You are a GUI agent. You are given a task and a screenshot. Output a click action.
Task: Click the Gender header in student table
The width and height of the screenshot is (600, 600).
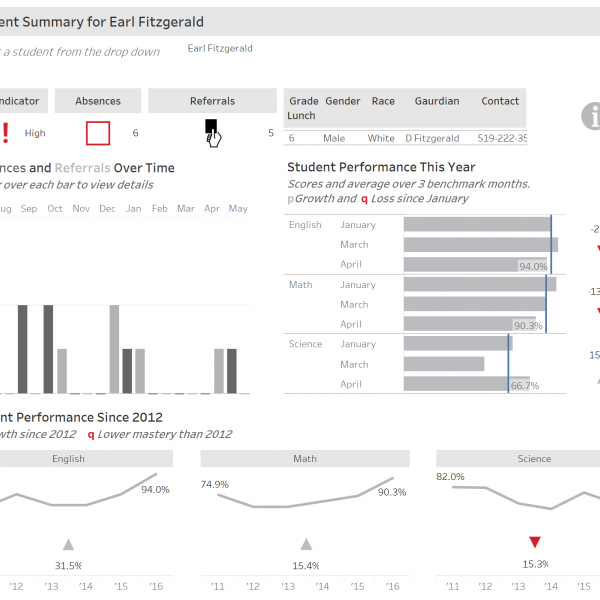[x=342, y=101]
